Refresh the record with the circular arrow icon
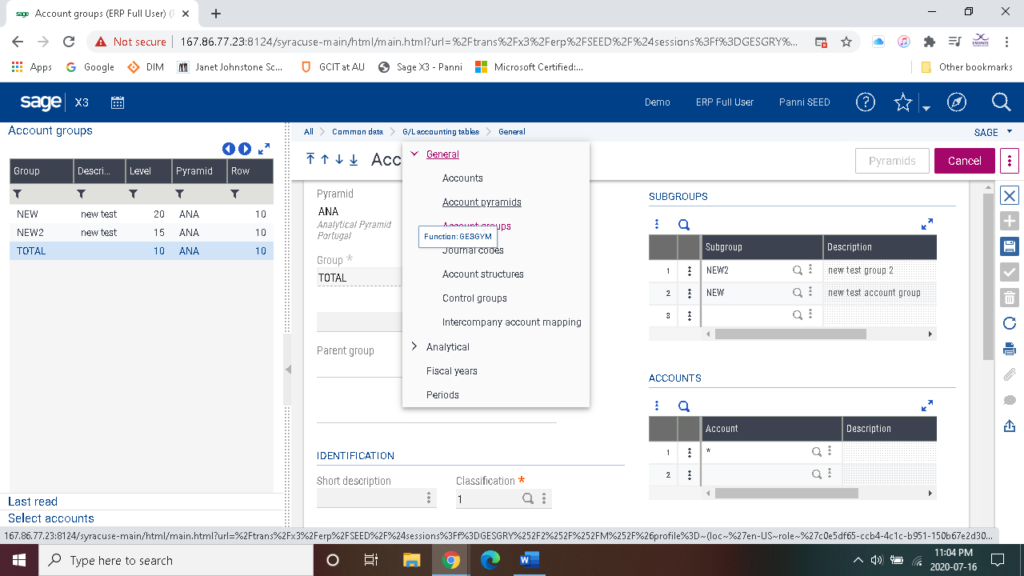The width and height of the screenshot is (1024, 576). point(1009,322)
